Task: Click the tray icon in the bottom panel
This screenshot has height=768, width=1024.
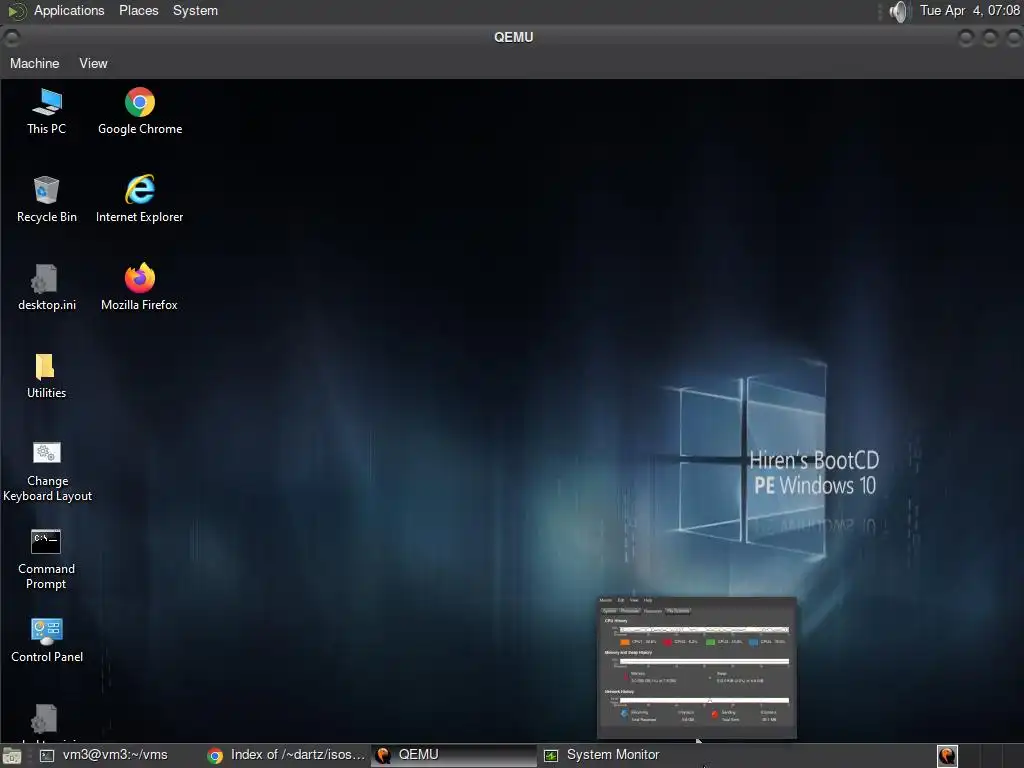Action: [947, 756]
